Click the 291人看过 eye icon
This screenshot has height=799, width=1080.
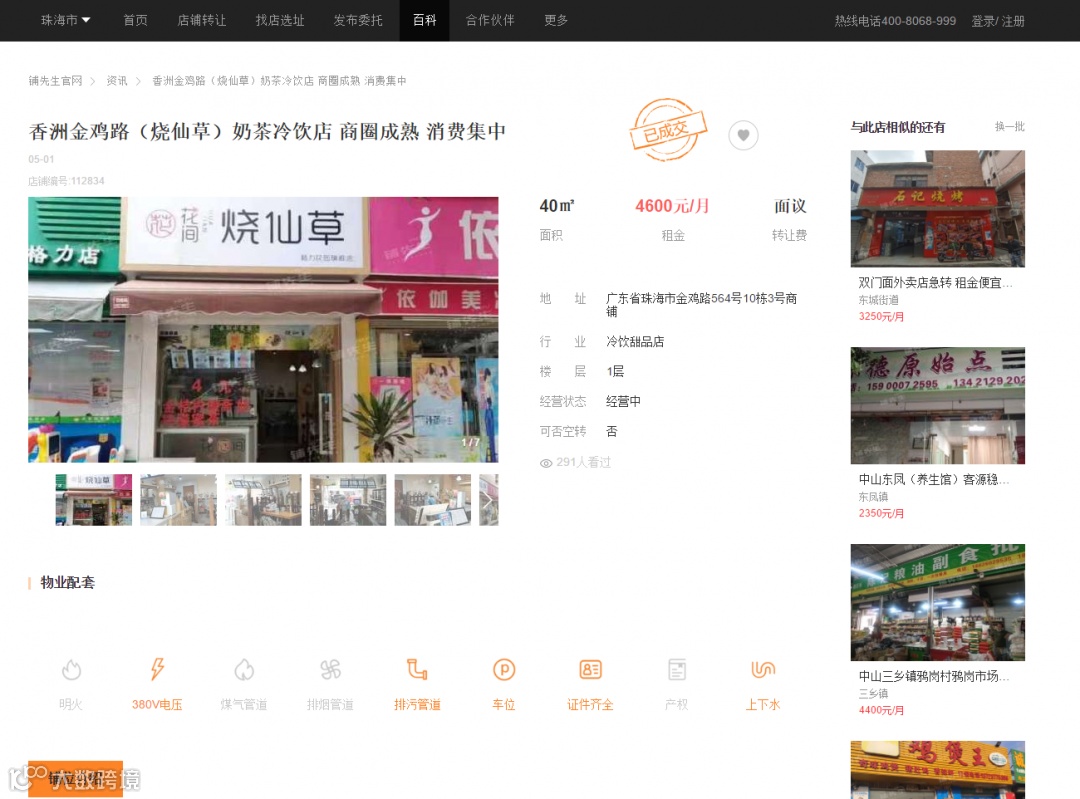[546, 463]
